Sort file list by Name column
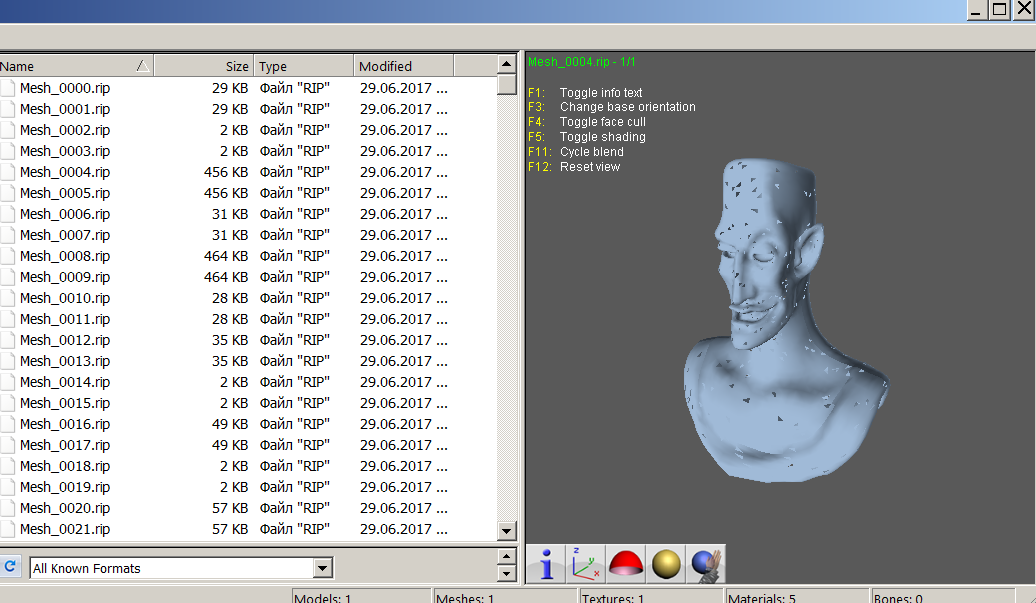This screenshot has width=1036, height=603. pos(70,66)
